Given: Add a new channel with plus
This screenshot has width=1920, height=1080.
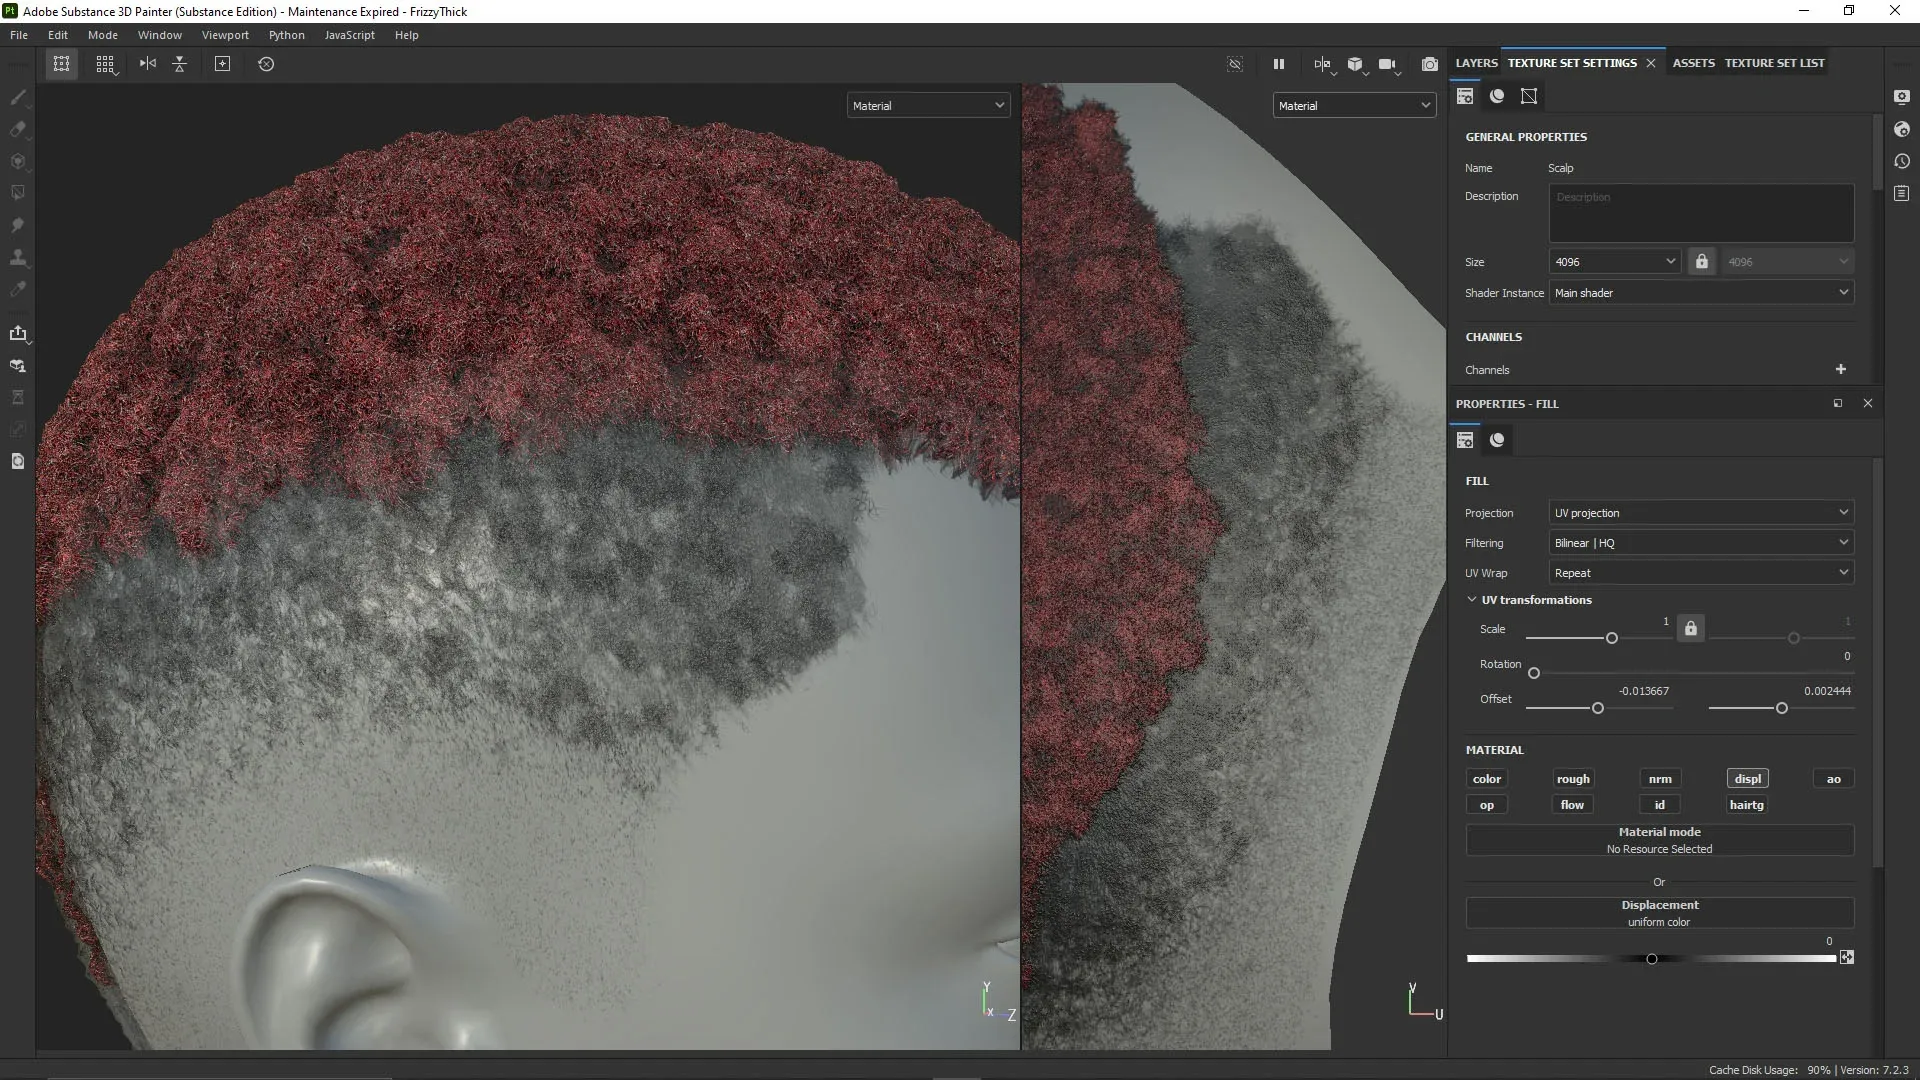Looking at the screenshot, I should click(x=1840, y=369).
